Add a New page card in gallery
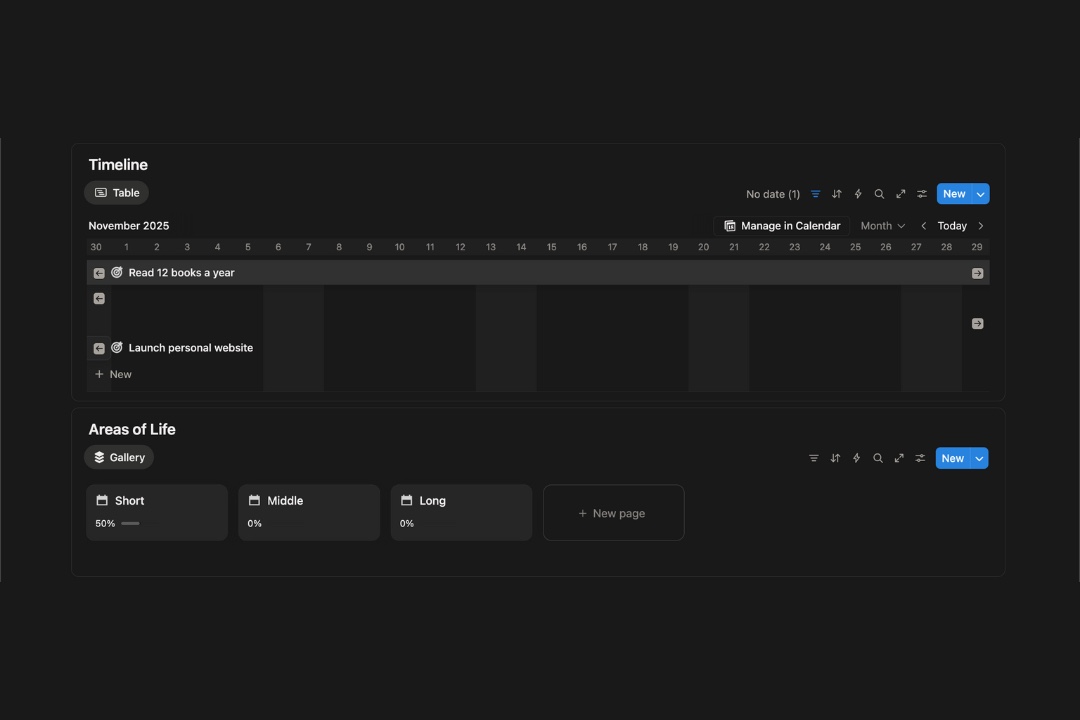The height and width of the screenshot is (720, 1080). point(613,513)
